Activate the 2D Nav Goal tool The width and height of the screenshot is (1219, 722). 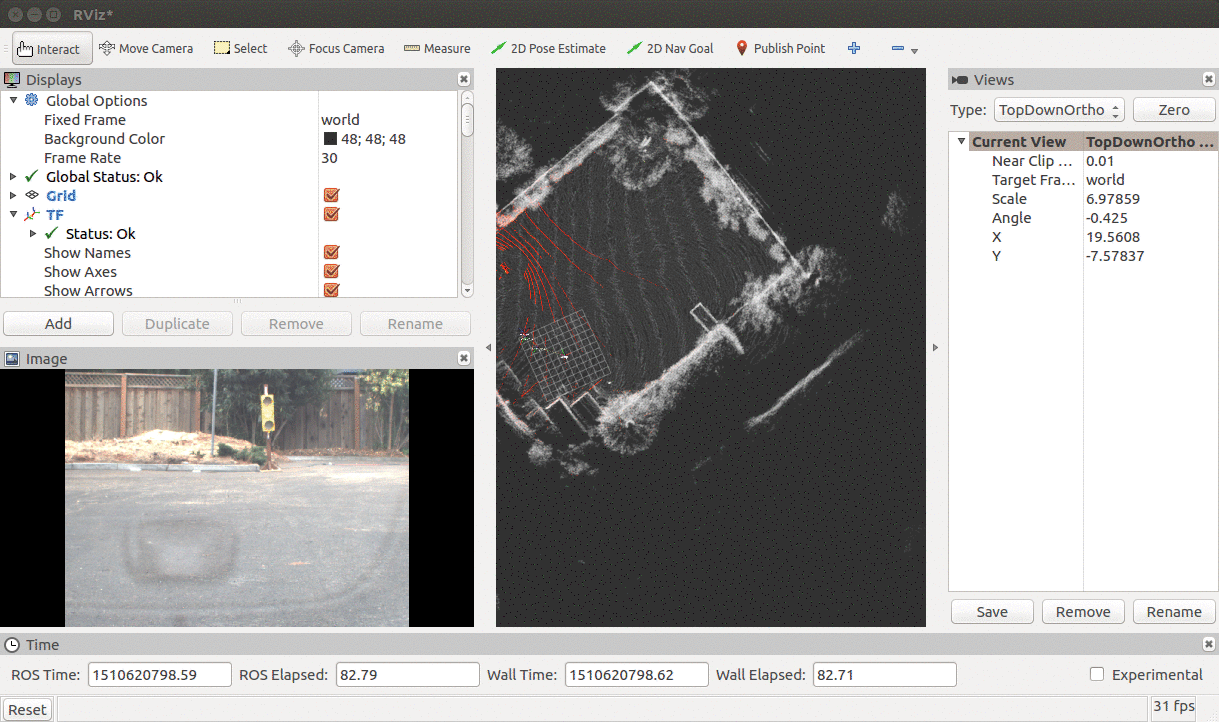point(670,48)
